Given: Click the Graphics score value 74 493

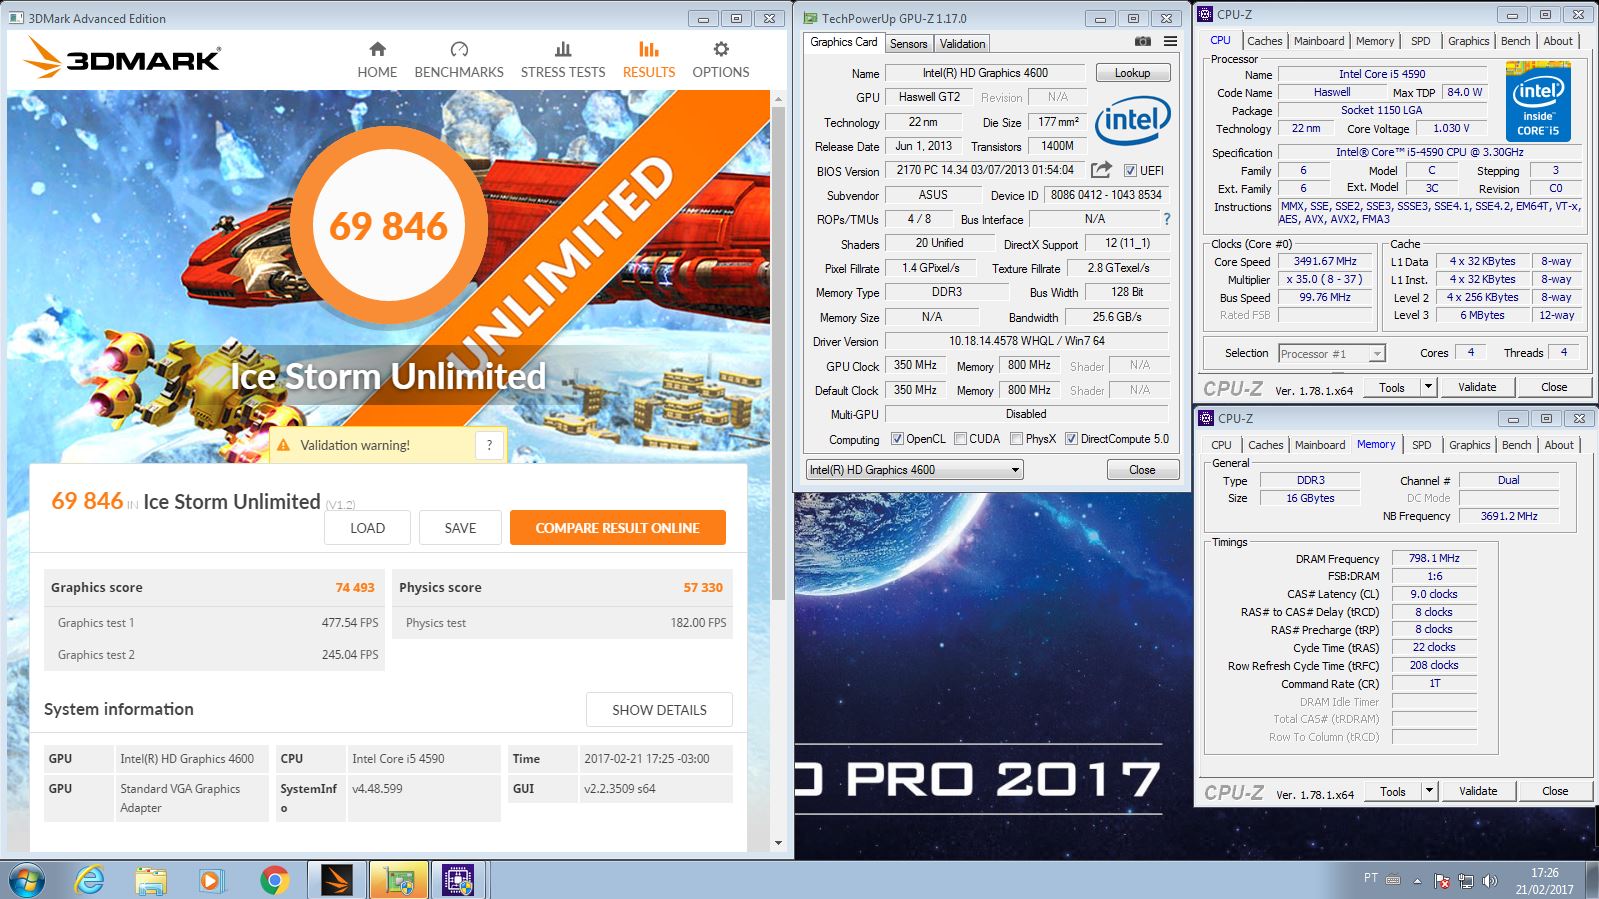Looking at the screenshot, I should (x=355, y=588).
